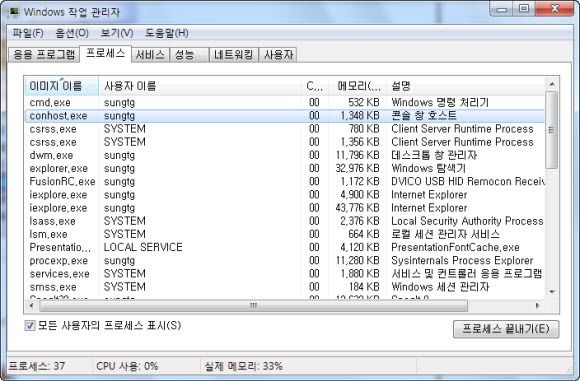Click the 데스크톱 창 관리자 description
The image size is (580, 381).
coord(434,155)
